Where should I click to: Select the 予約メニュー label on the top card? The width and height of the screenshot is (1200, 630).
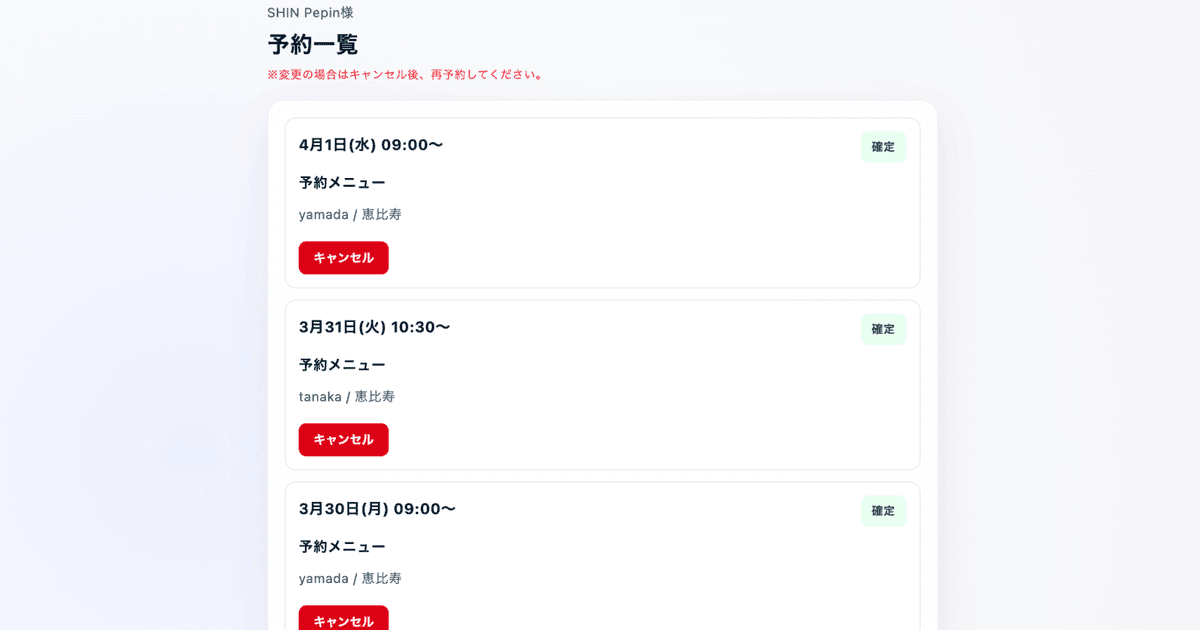pyautogui.click(x=343, y=182)
